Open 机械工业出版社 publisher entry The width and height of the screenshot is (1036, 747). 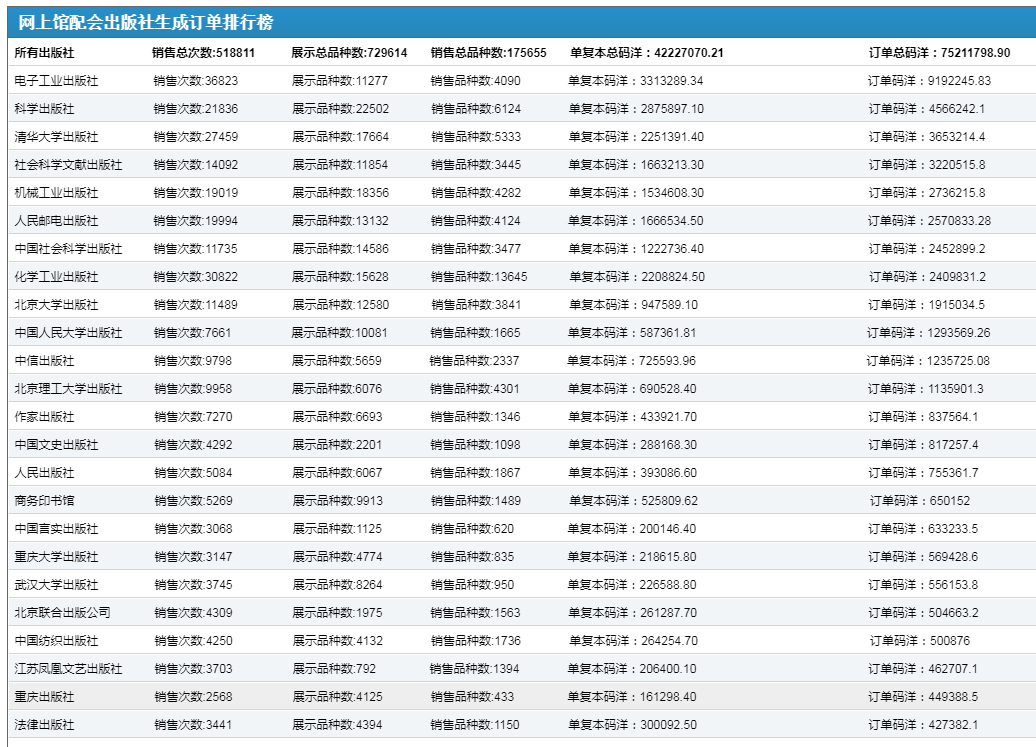coord(56,193)
